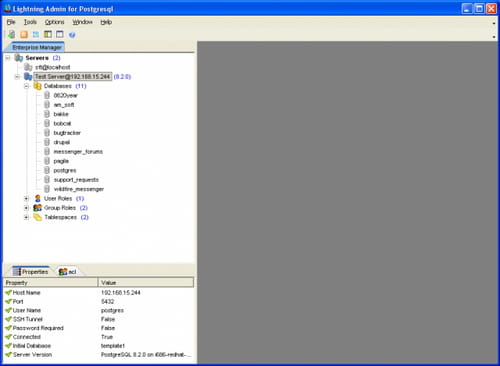This screenshot has width=500, height=366.
Task: Minimize the Lightning Admin window
Action: click(x=467, y=9)
